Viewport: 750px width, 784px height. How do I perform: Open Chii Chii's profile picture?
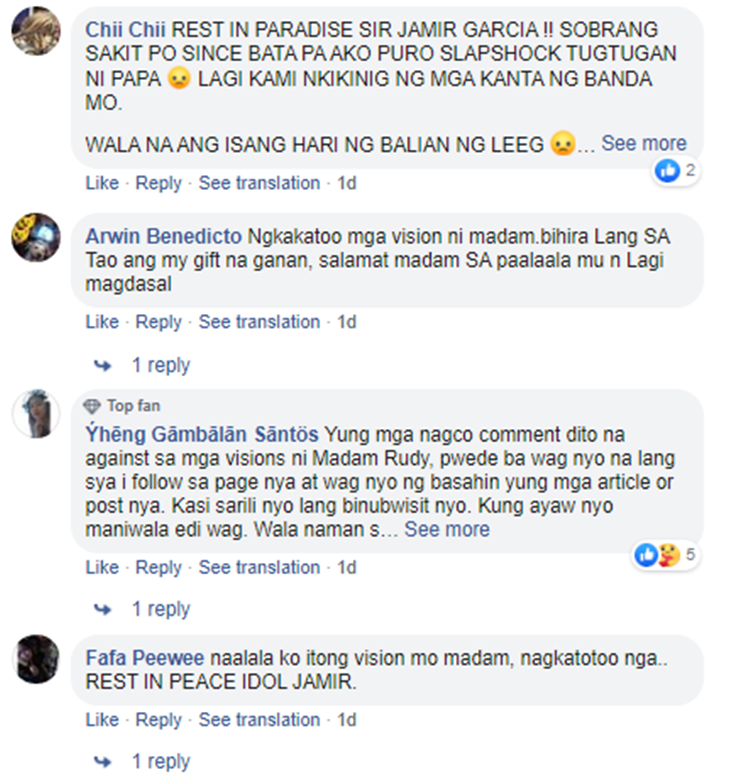click(x=36, y=31)
